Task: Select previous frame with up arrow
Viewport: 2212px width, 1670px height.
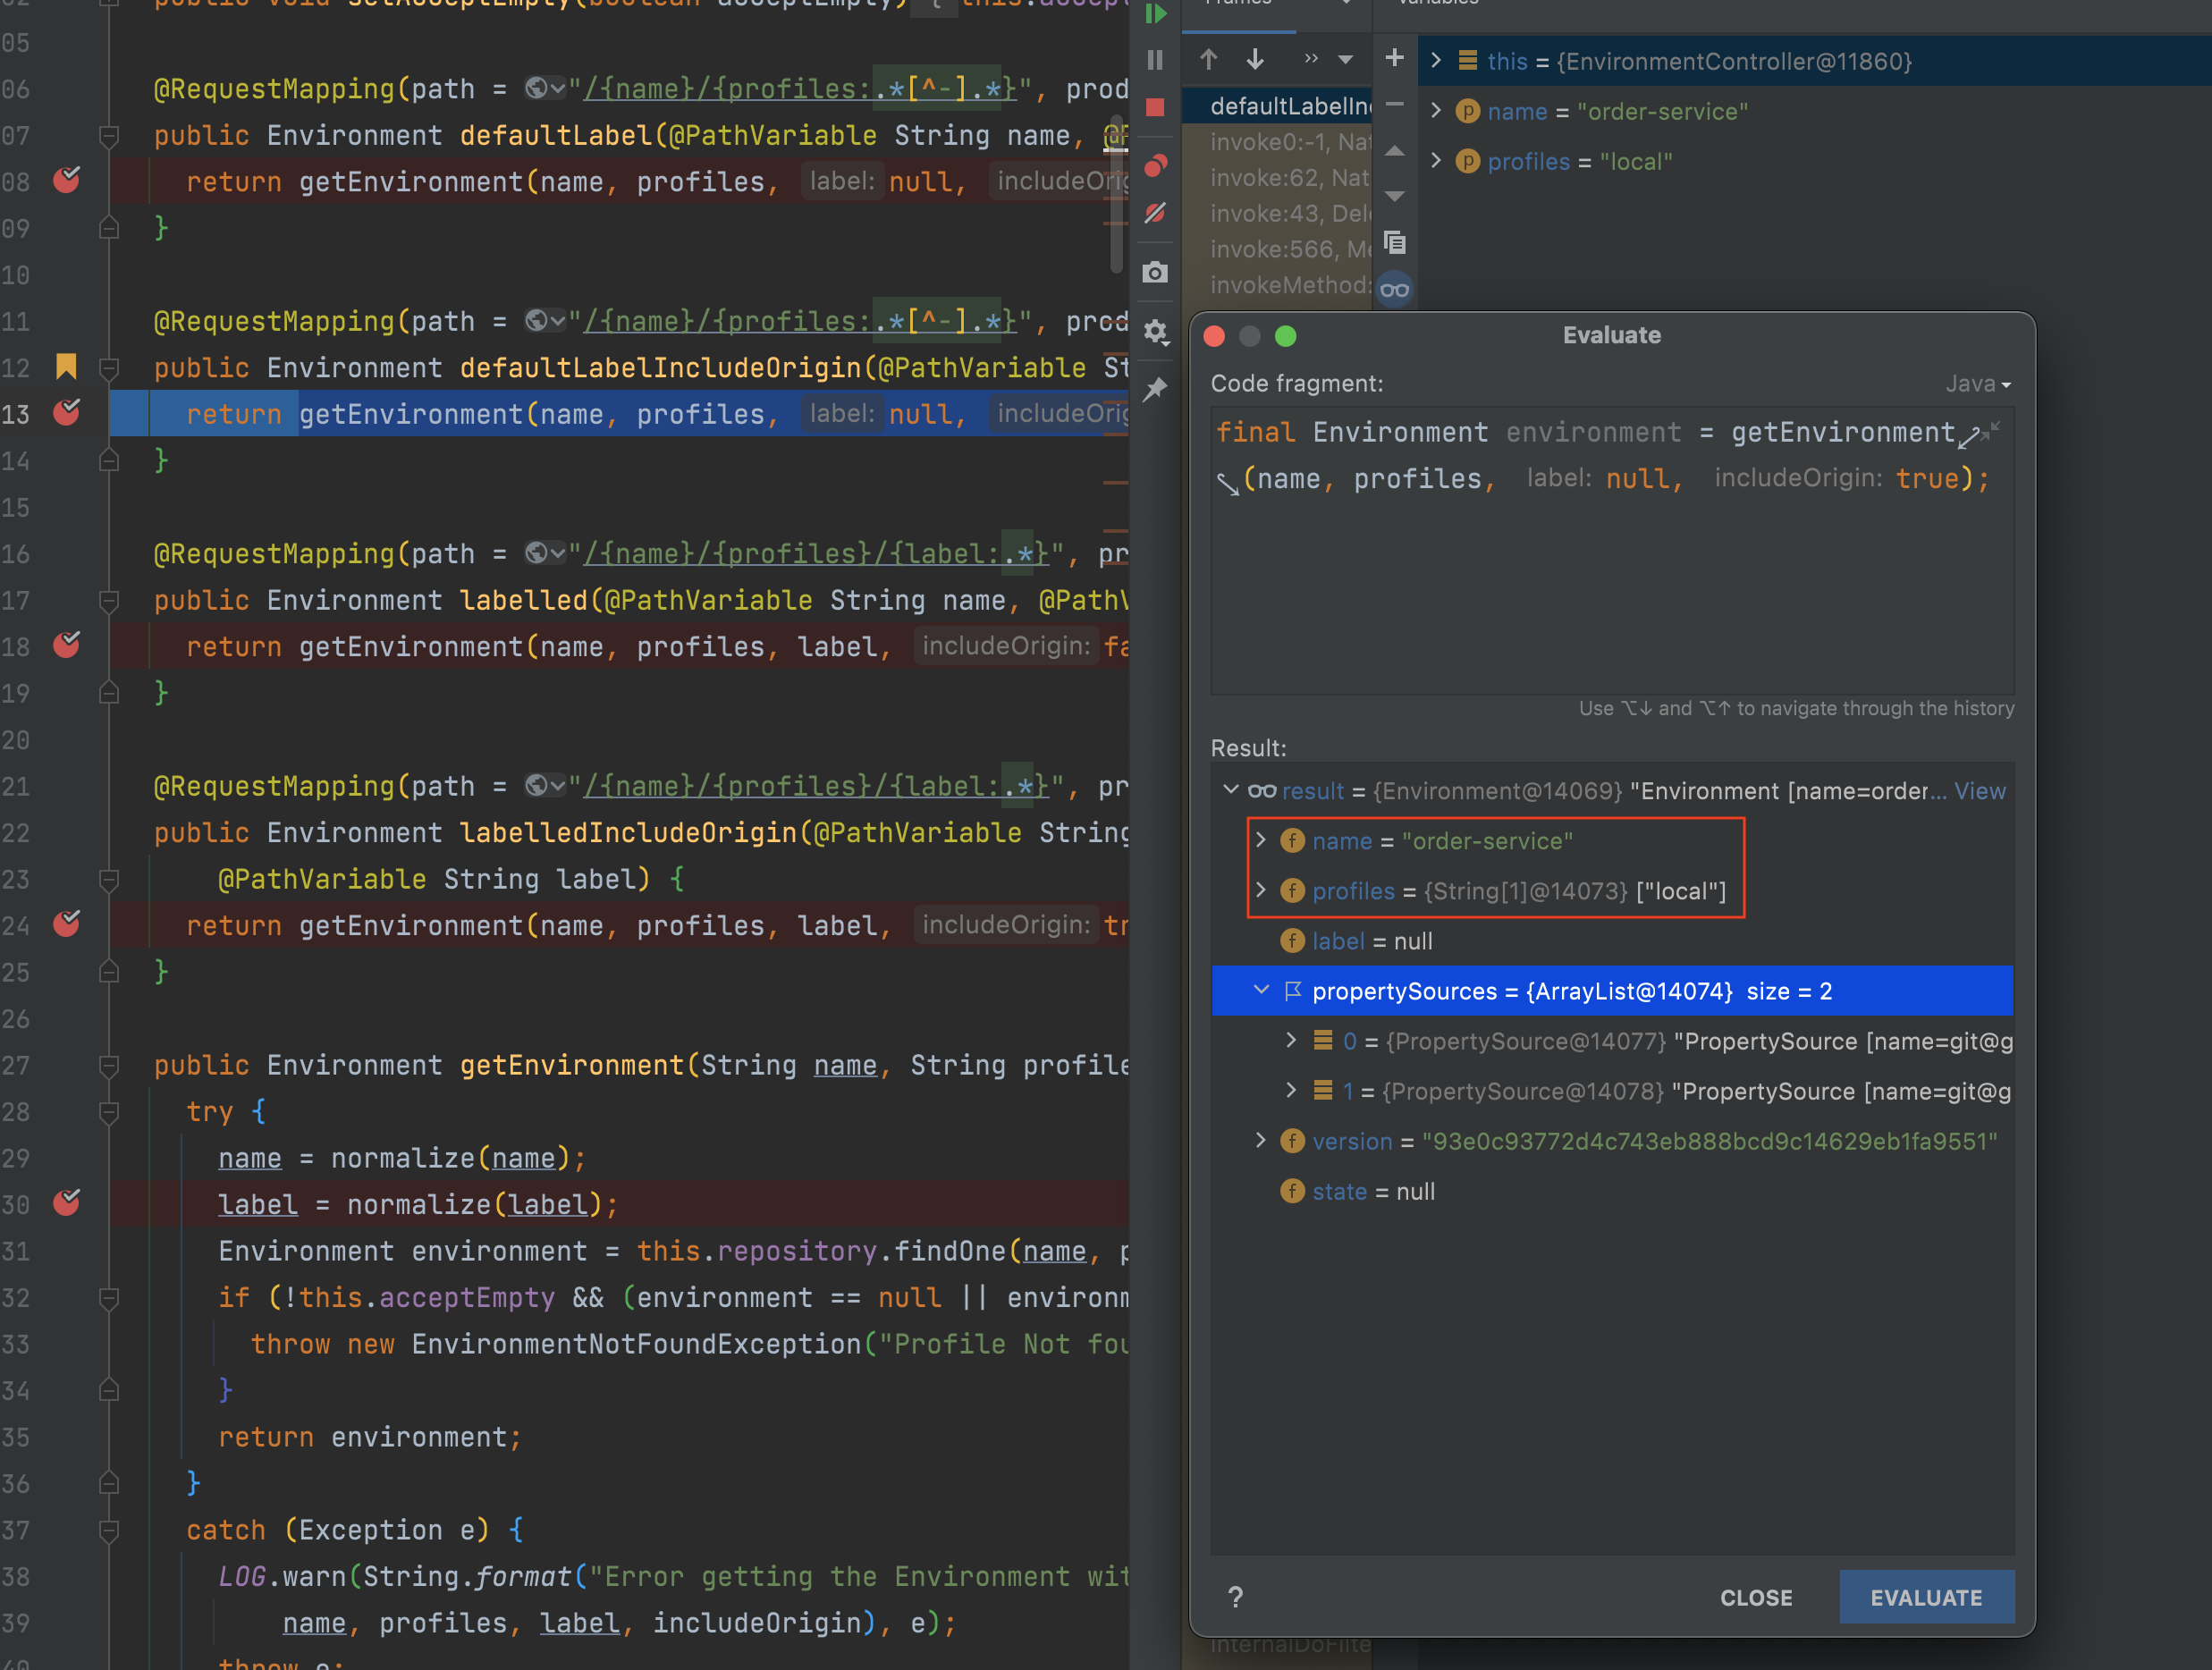Action: coord(1209,59)
